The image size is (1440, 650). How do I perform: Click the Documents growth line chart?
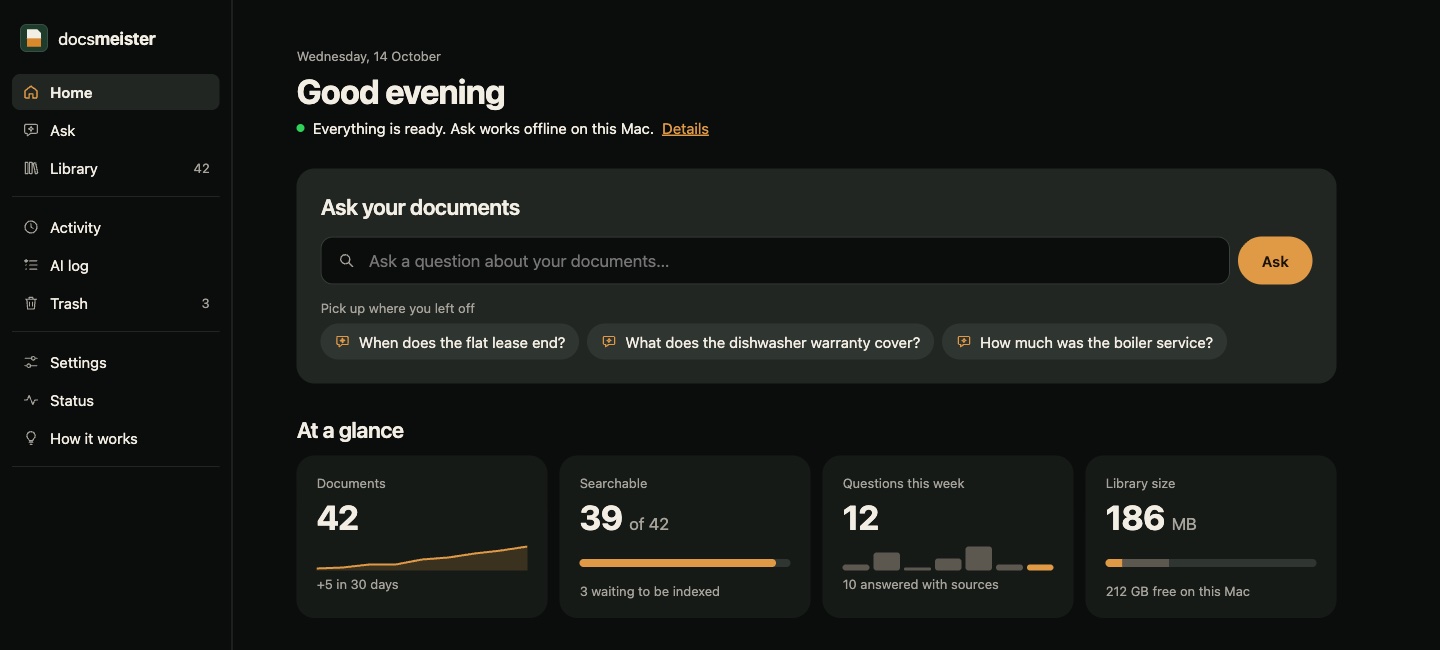pyautogui.click(x=422, y=558)
